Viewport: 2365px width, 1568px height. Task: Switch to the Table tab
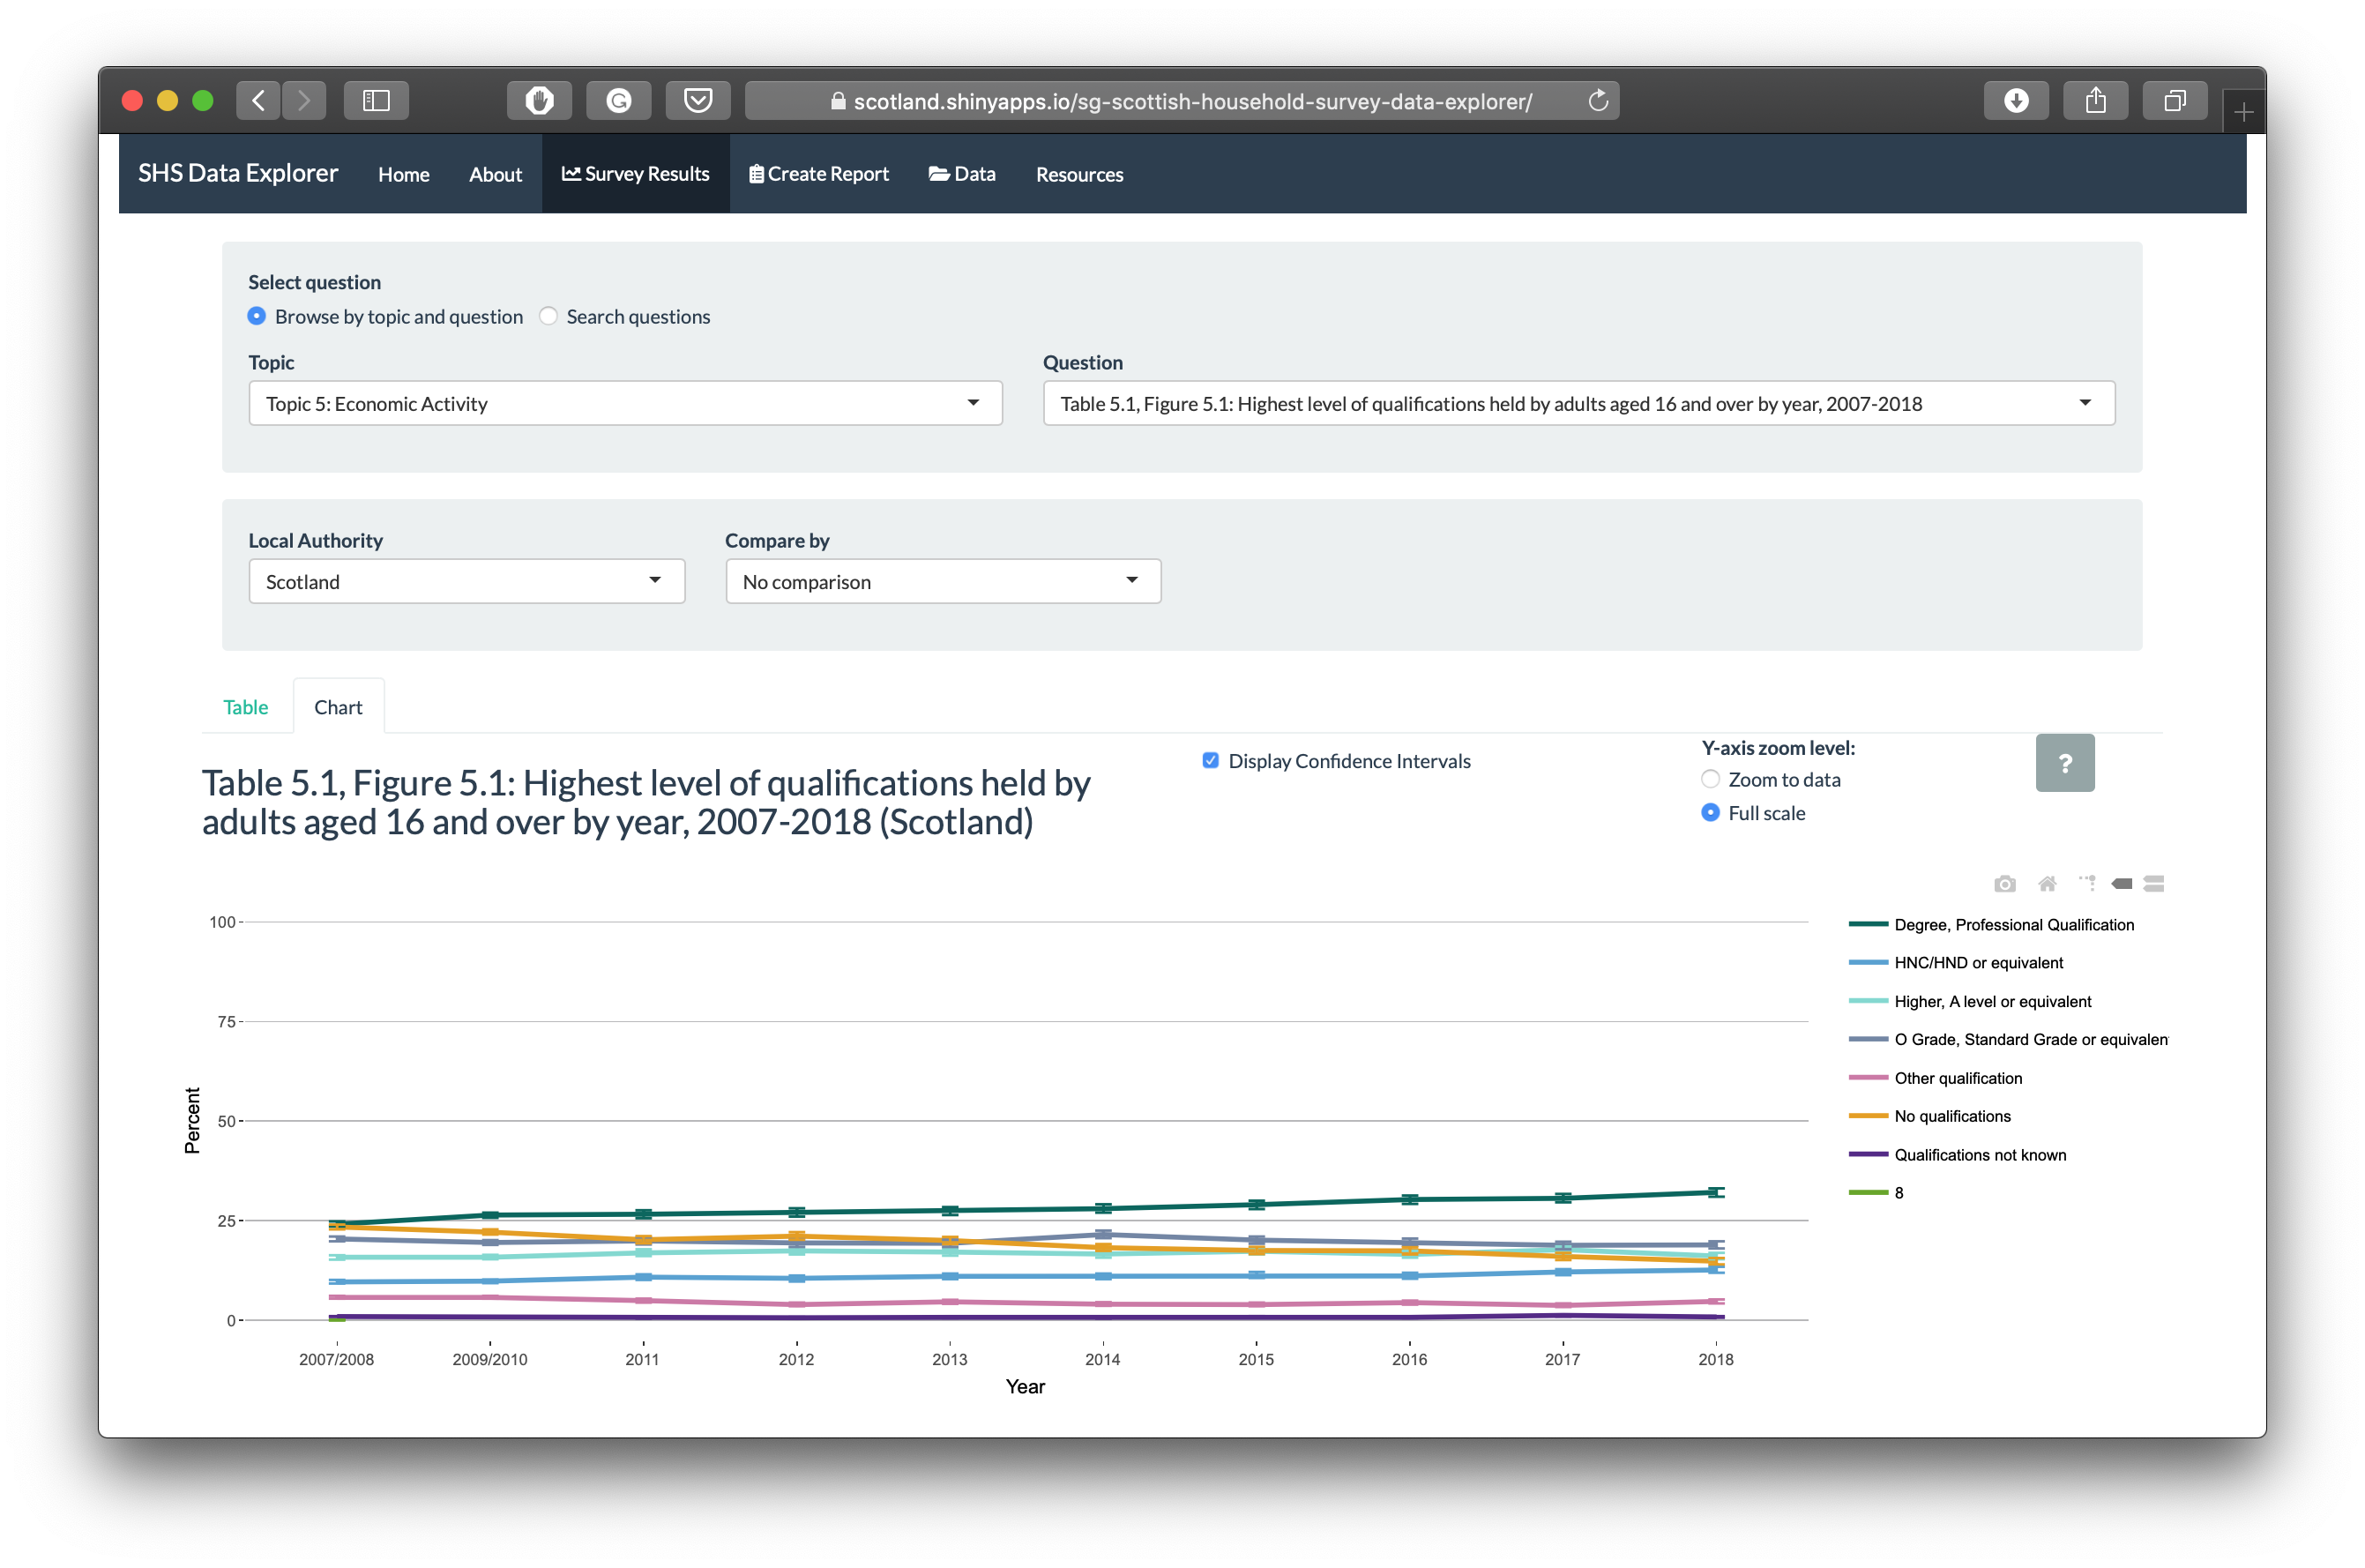pos(245,707)
